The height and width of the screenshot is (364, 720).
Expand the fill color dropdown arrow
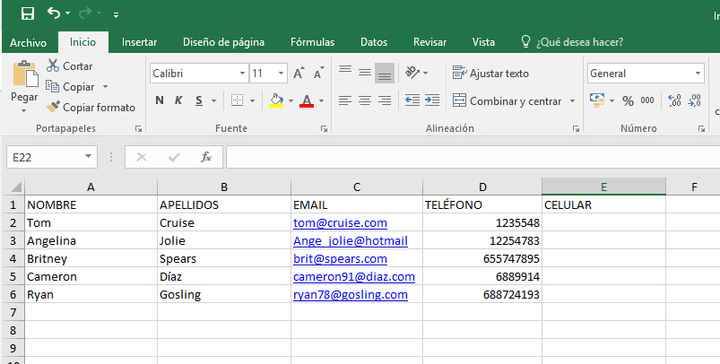point(291,101)
